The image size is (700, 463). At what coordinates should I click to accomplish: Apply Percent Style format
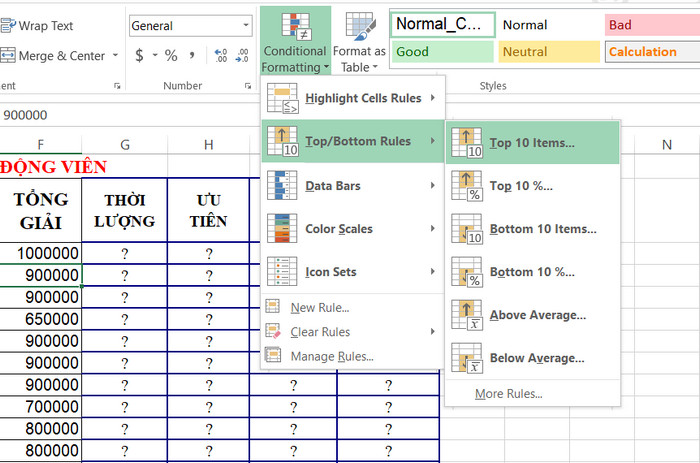[171, 55]
